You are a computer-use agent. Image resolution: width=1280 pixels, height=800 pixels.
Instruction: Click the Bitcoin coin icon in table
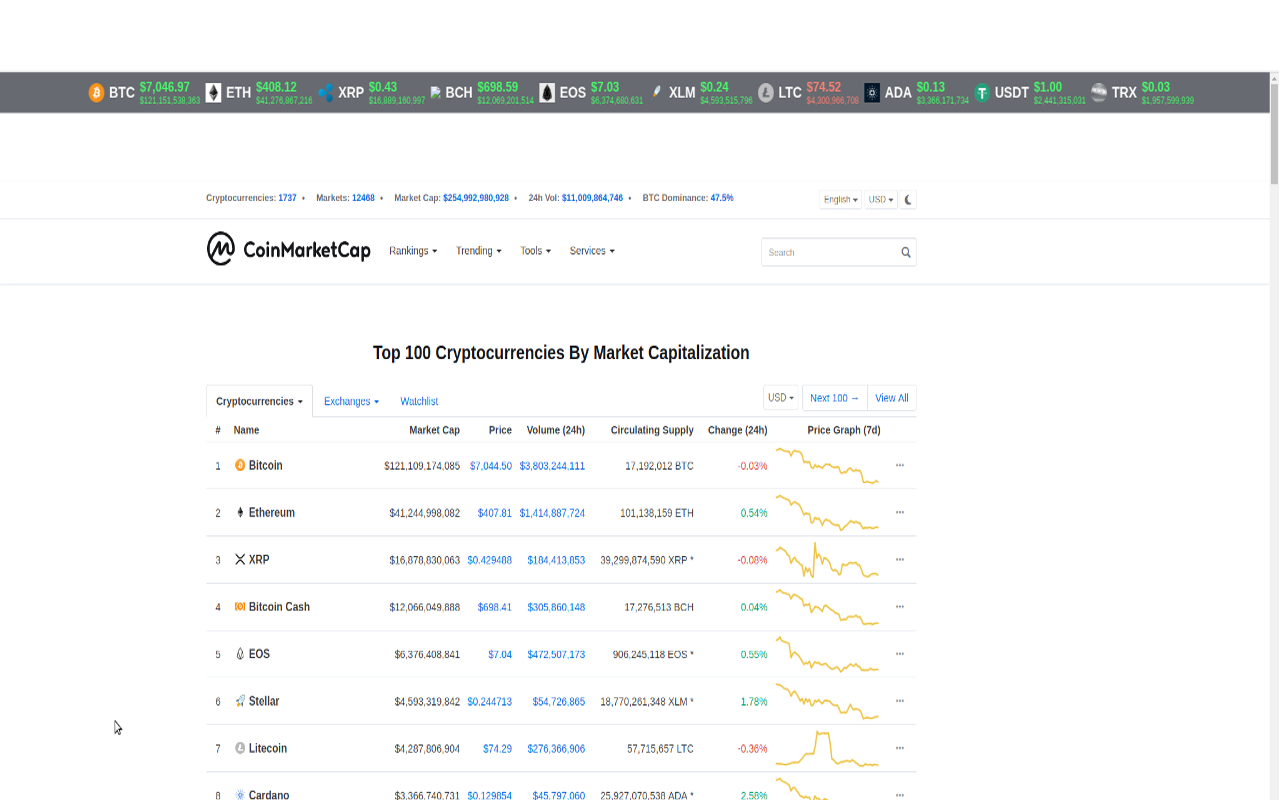240,465
